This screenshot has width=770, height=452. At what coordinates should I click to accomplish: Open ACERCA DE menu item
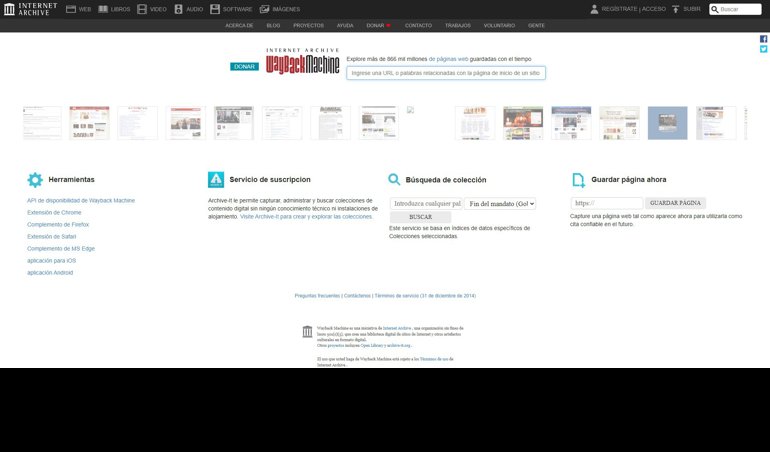239,26
